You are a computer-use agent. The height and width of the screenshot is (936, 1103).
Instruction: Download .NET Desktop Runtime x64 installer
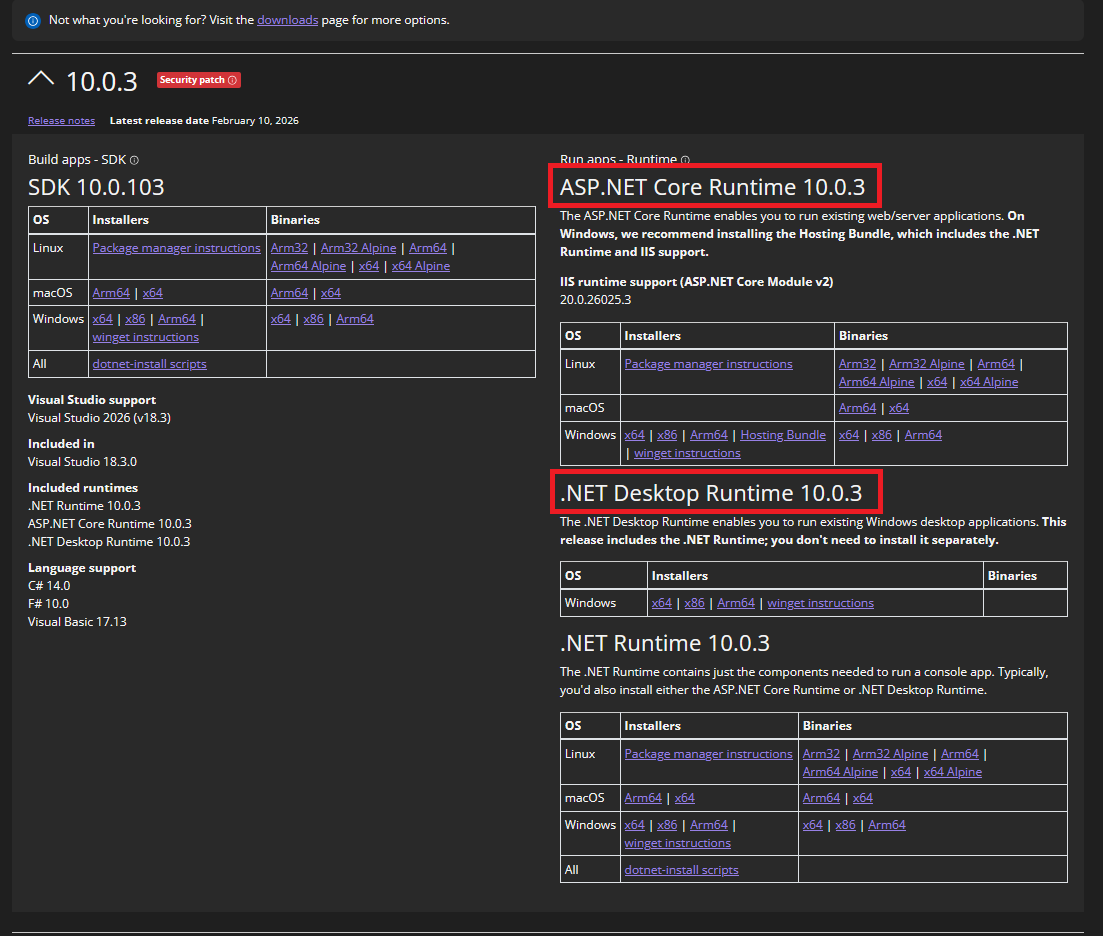662,603
